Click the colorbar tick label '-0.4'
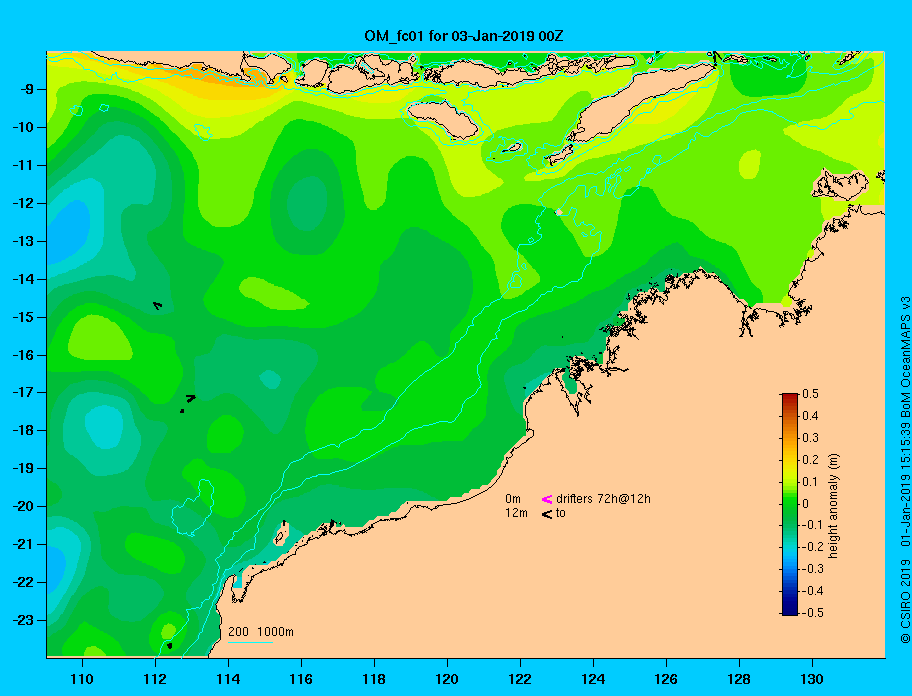Viewport: 912px width, 696px height. pos(813,591)
